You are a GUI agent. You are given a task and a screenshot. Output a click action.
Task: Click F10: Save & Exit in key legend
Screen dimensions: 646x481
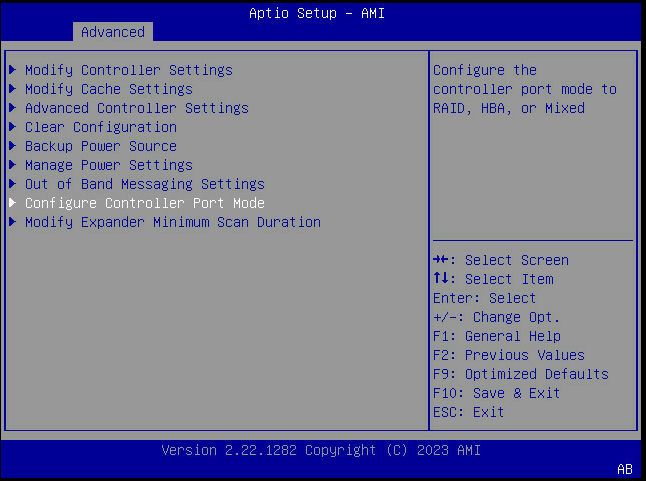496,393
